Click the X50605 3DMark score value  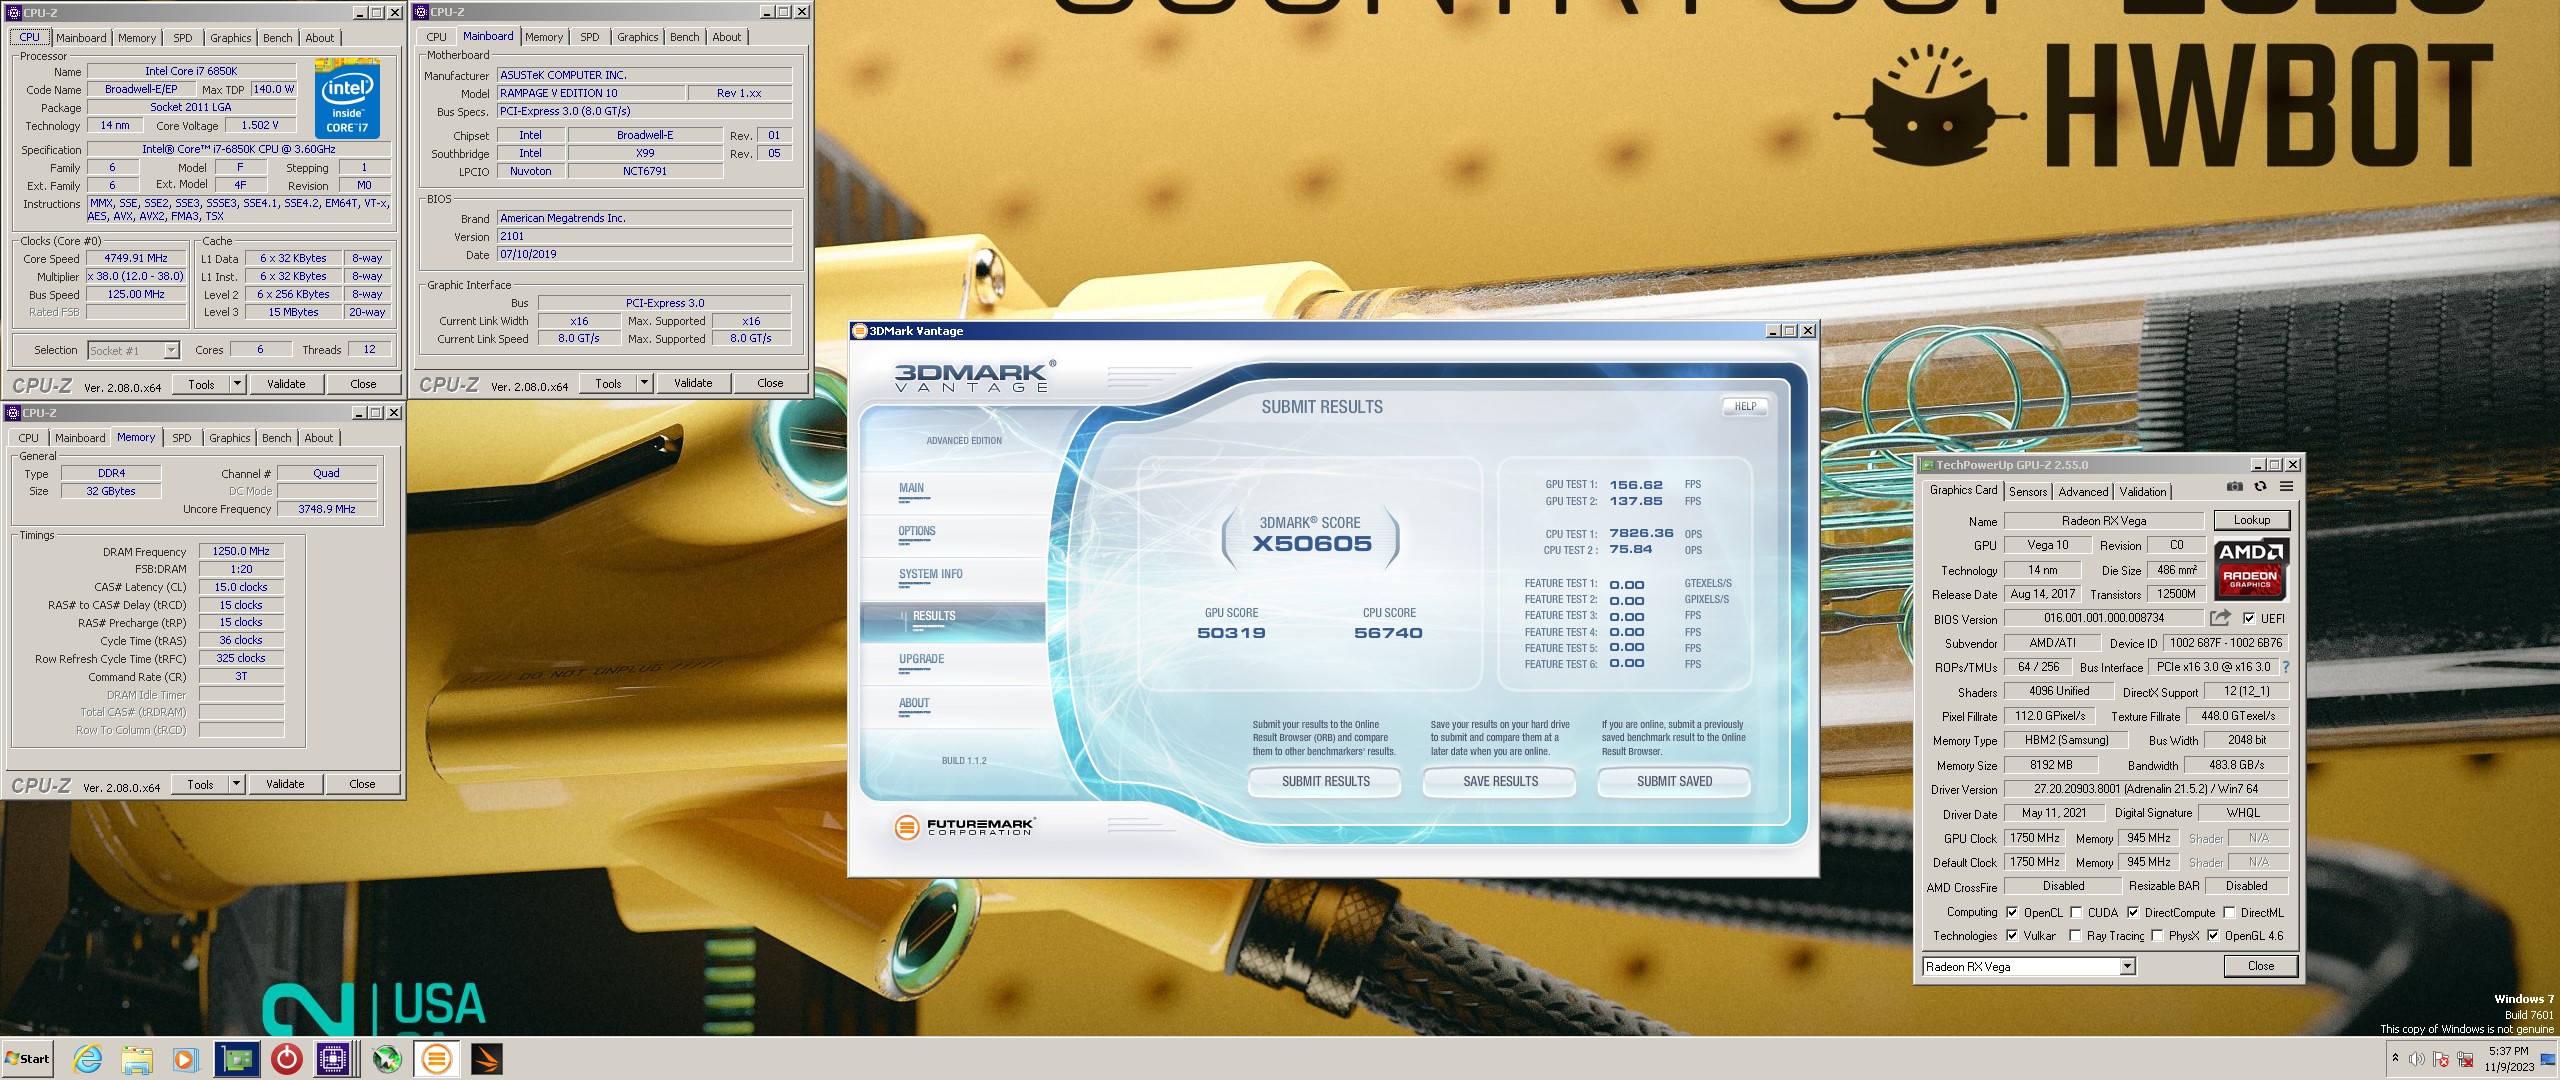(1311, 543)
